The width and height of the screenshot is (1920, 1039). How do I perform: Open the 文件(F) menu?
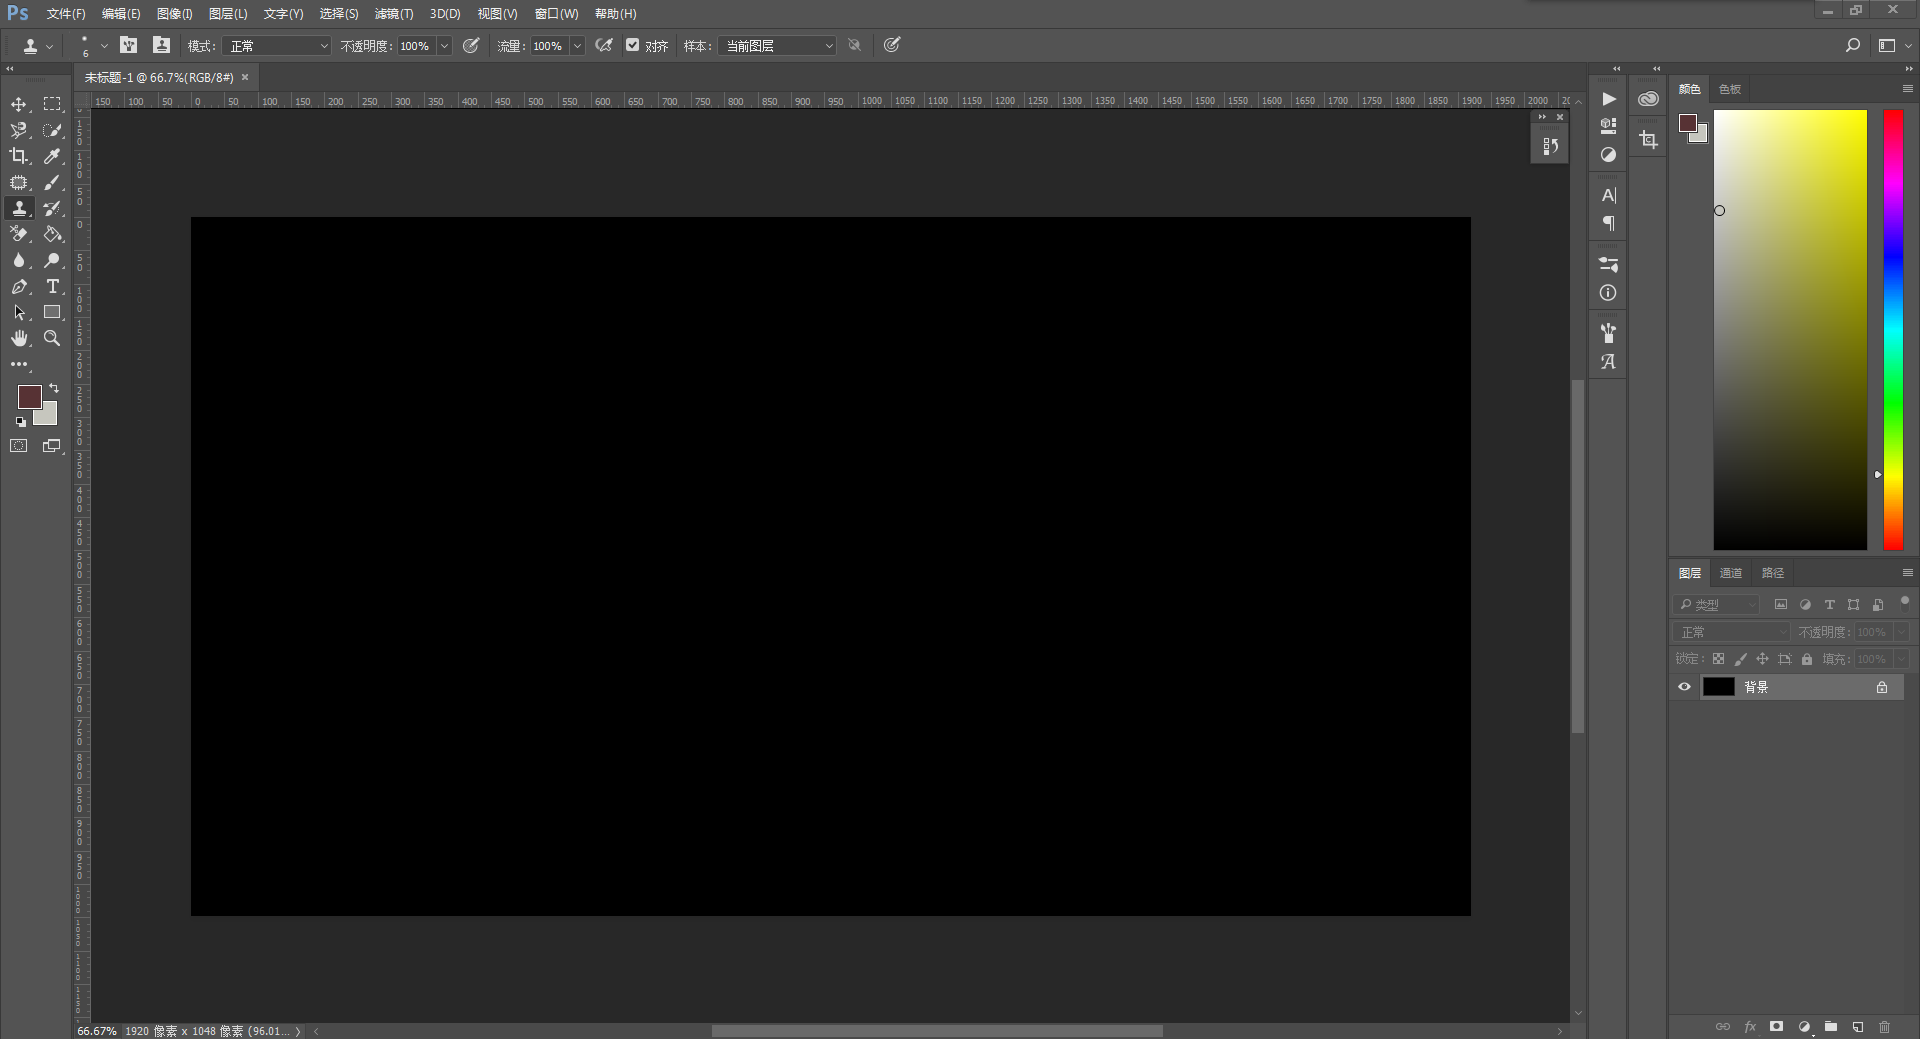66,14
